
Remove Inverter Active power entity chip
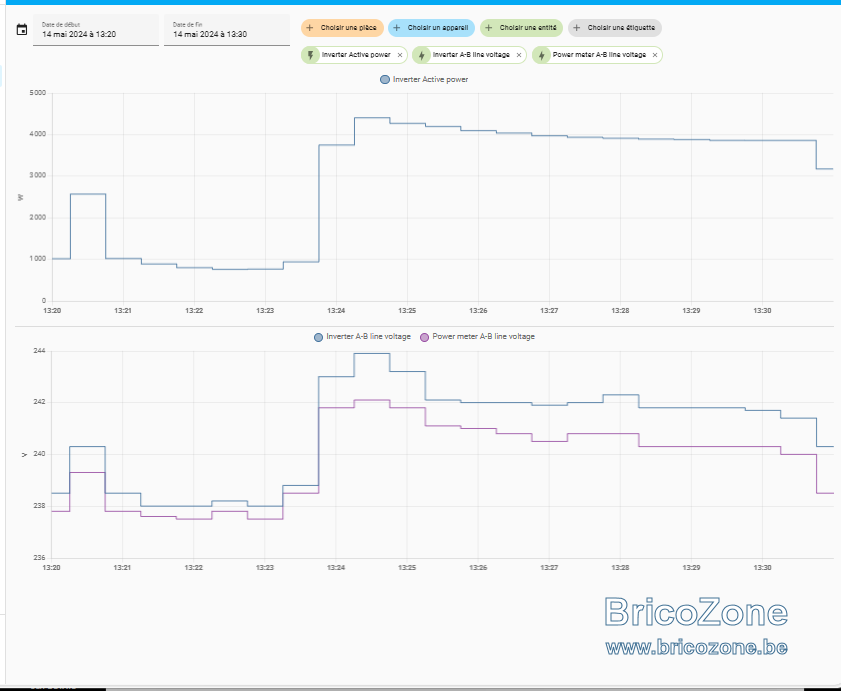[400, 55]
